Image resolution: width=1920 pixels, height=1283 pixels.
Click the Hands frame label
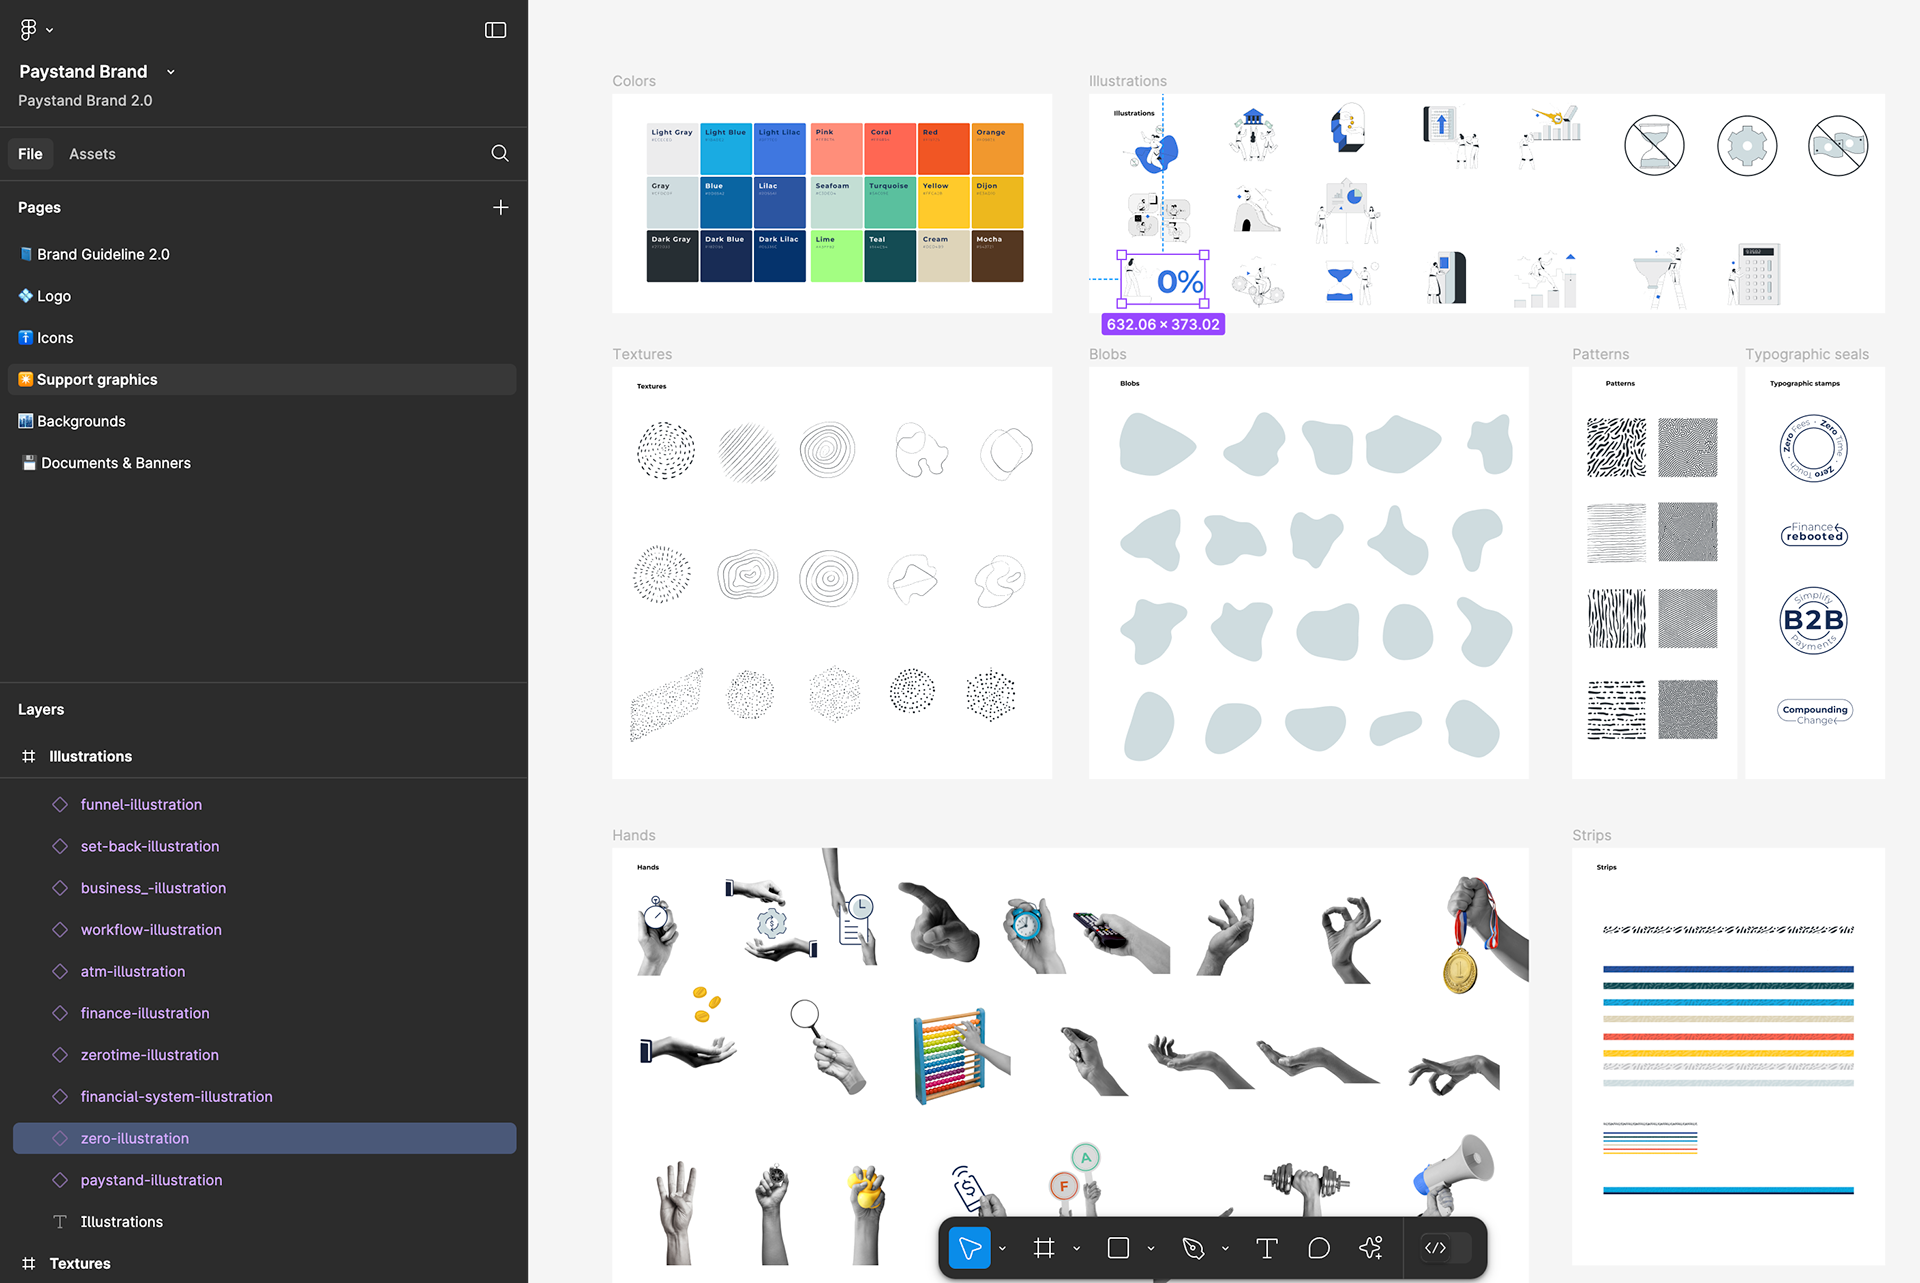point(634,835)
